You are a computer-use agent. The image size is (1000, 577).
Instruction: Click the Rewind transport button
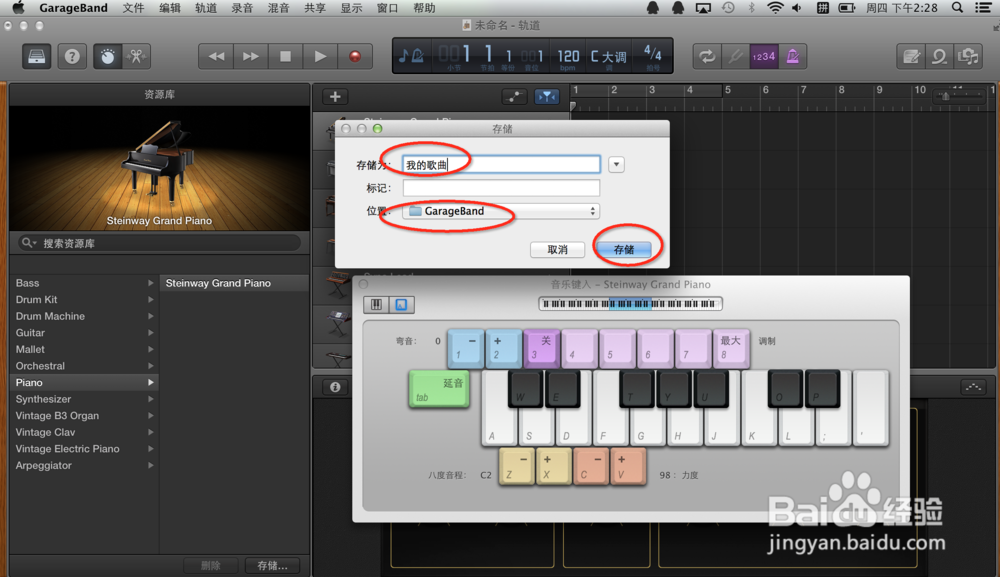coord(216,57)
